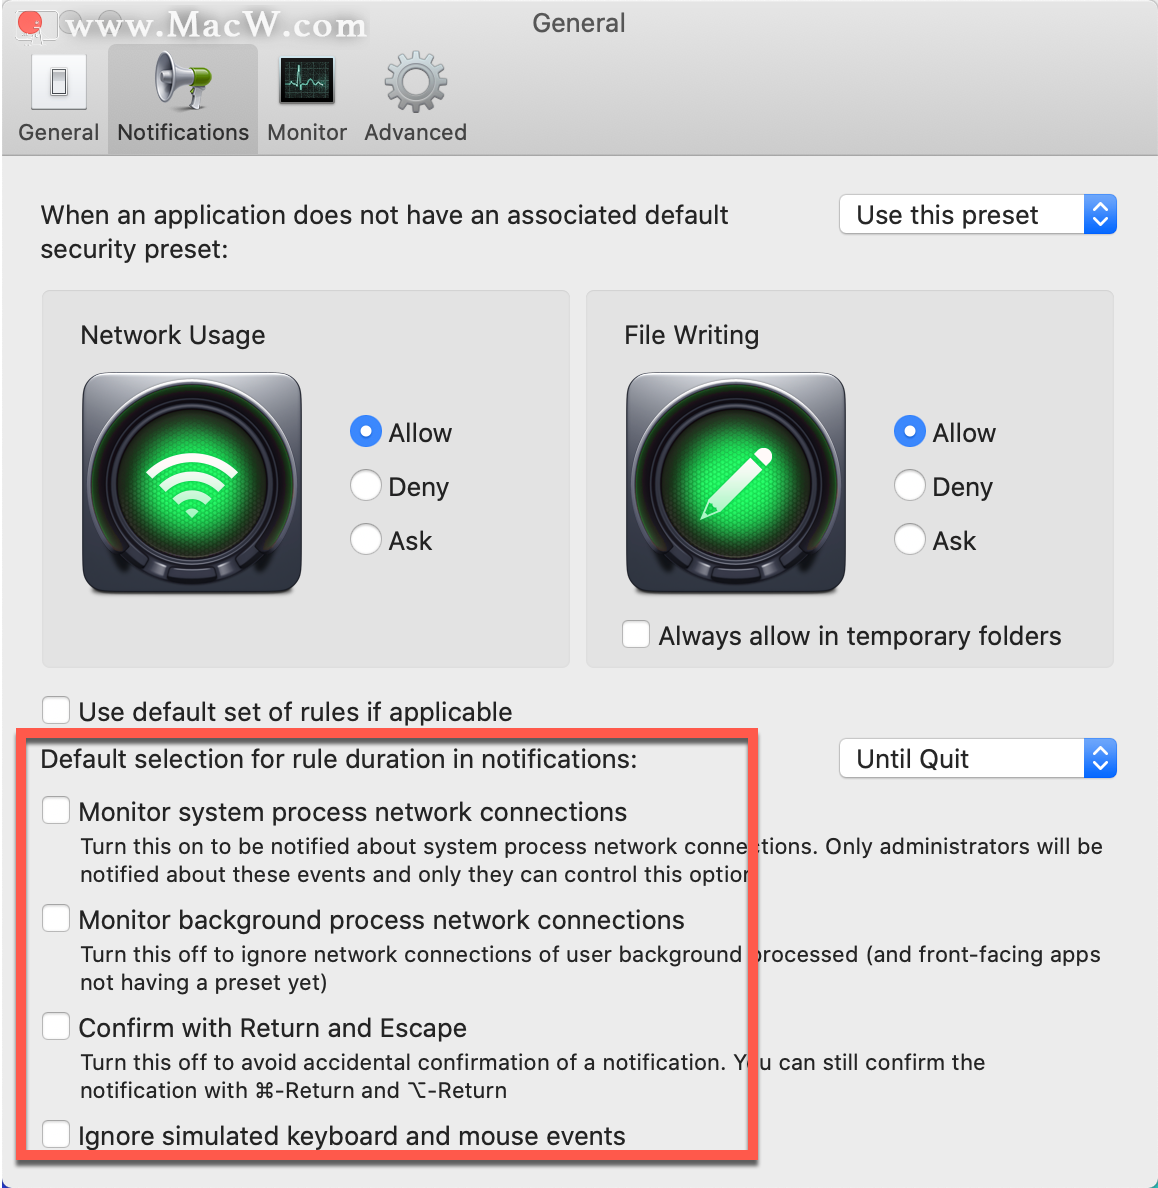Screen dimensions: 1158x1188
Task: Toggle Monitor background process network connections
Action: [56, 918]
